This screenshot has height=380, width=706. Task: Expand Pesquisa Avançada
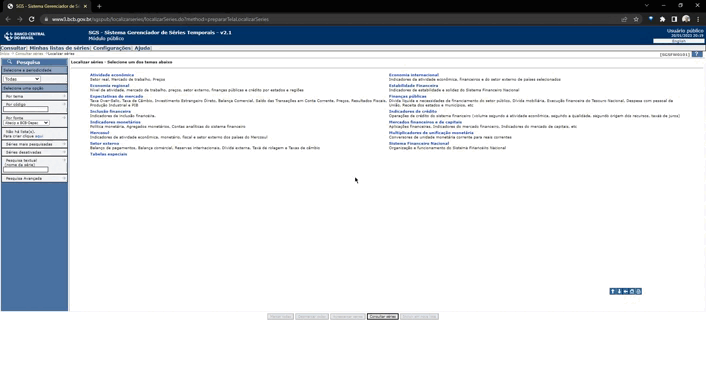point(34,178)
